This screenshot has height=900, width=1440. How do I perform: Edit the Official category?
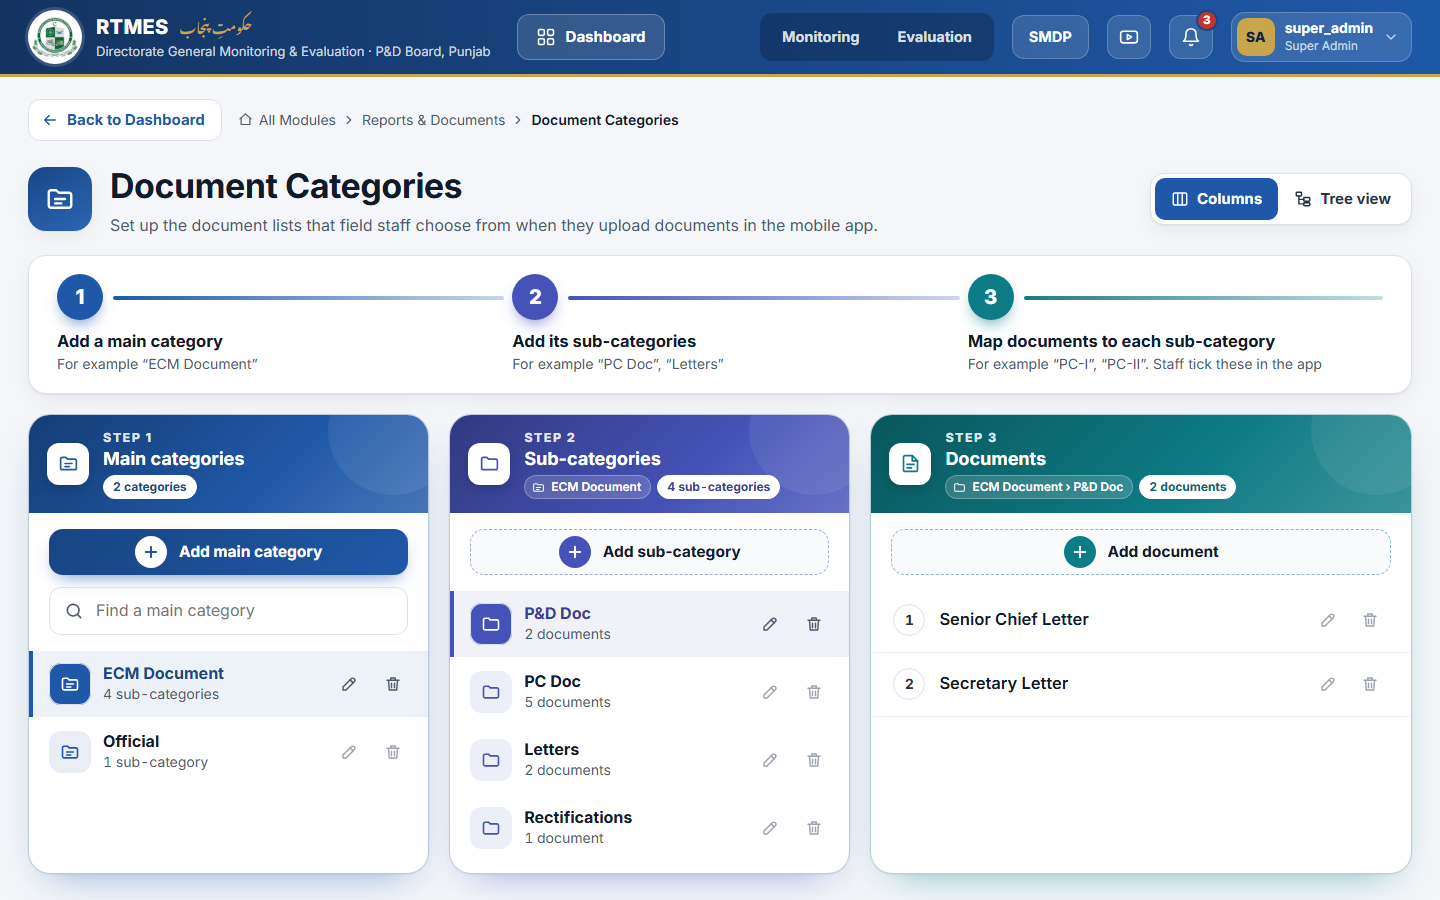point(349,752)
